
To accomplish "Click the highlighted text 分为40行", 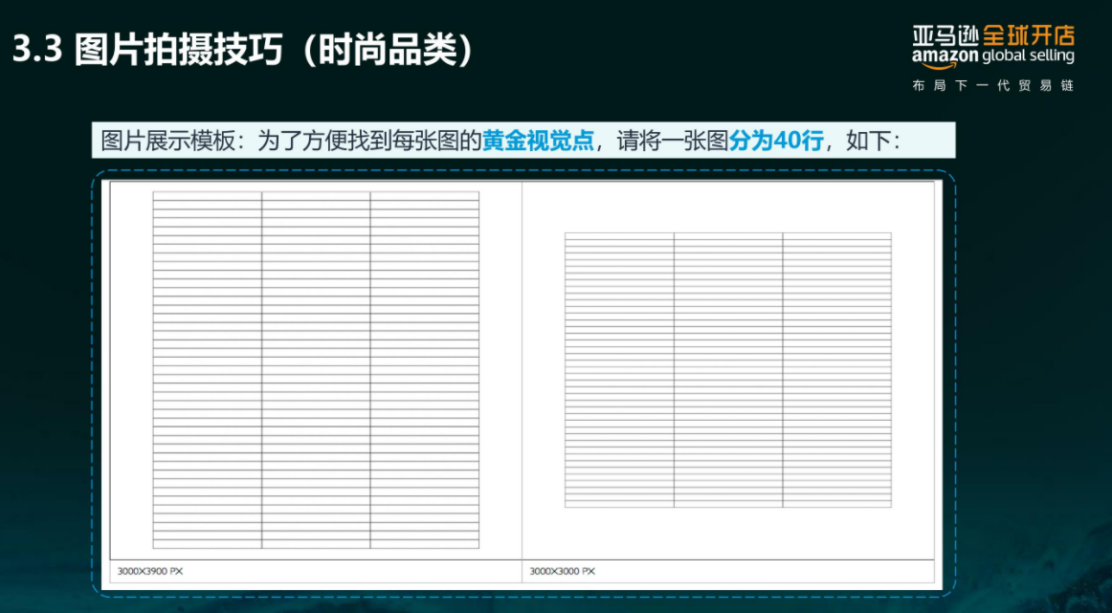I will (x=776, y=140).
